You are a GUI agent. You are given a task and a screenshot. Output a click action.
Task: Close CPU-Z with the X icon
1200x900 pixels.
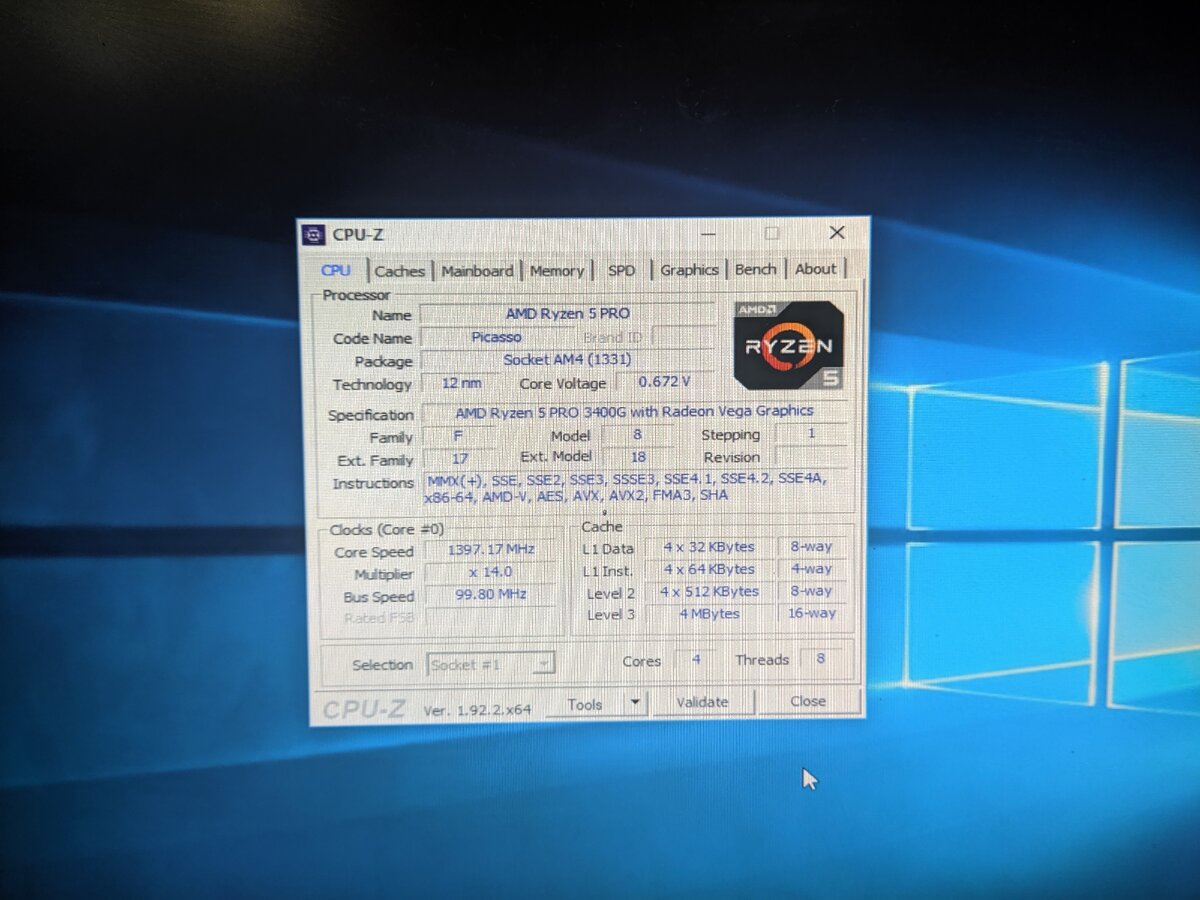click(x=837, y=232)
